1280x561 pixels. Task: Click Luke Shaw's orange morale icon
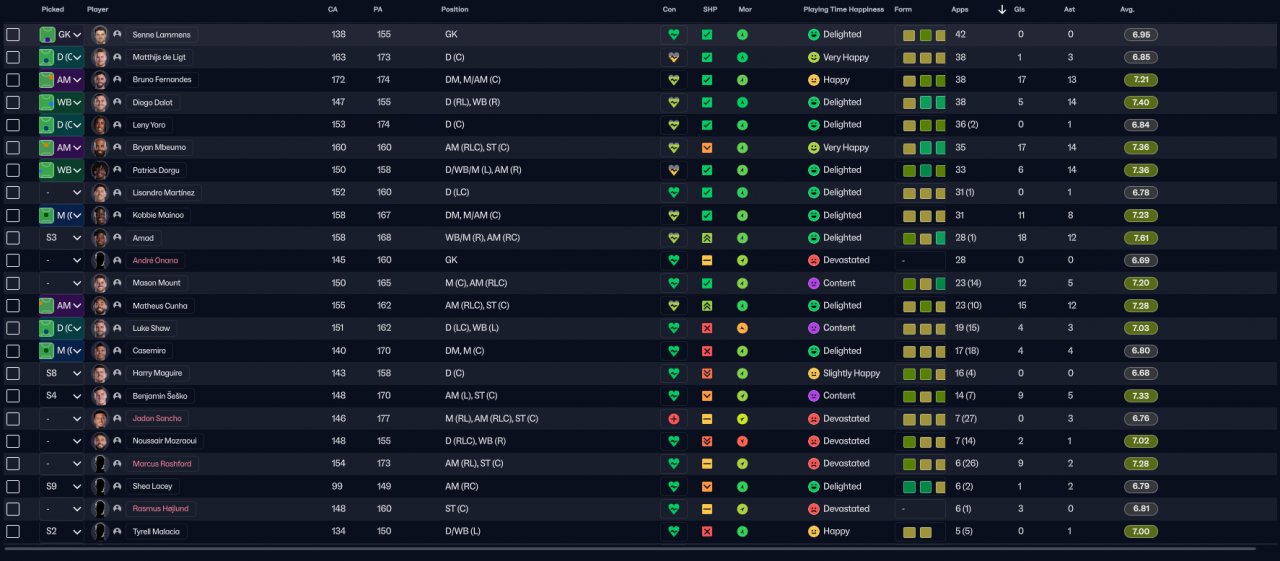coord(742,328)
